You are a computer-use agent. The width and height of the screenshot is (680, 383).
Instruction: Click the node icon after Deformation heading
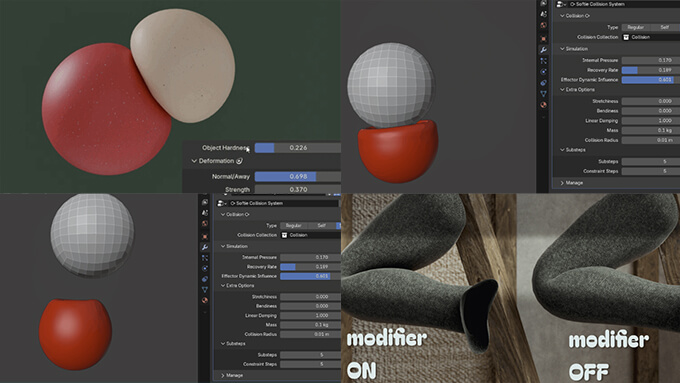click(x=239, y=161)
